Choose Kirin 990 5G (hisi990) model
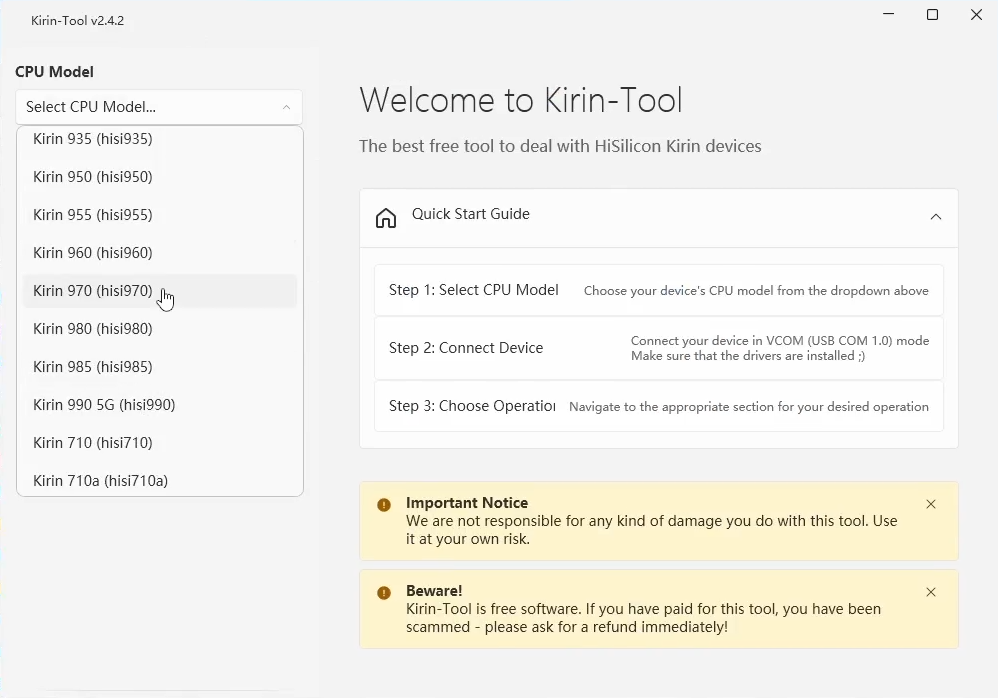Screen dimensions: 998x698 pyautogui.click(x=160, y=405)
